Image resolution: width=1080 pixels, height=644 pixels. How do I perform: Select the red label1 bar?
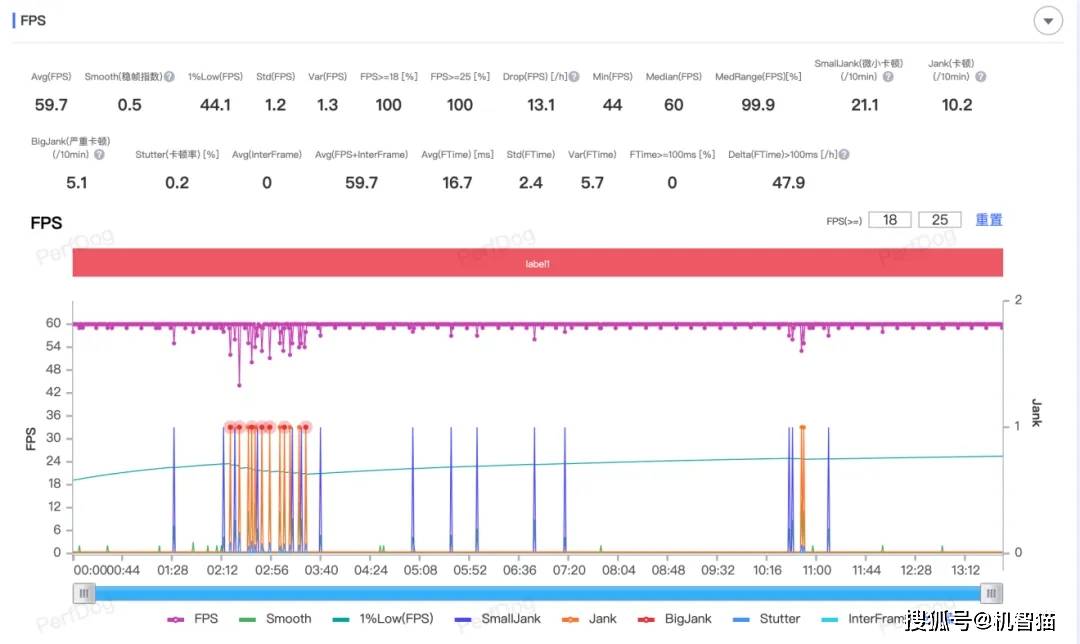[x=537, y=264]
